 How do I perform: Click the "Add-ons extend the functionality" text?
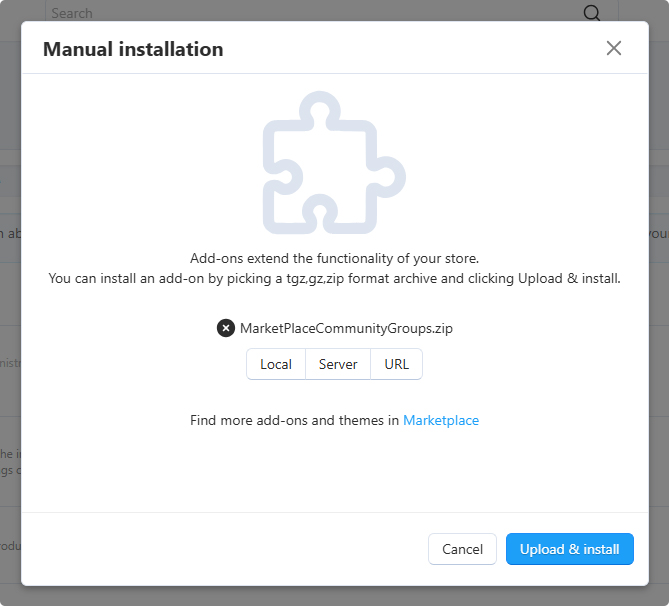pyautogui.click(x=334, y=257)
